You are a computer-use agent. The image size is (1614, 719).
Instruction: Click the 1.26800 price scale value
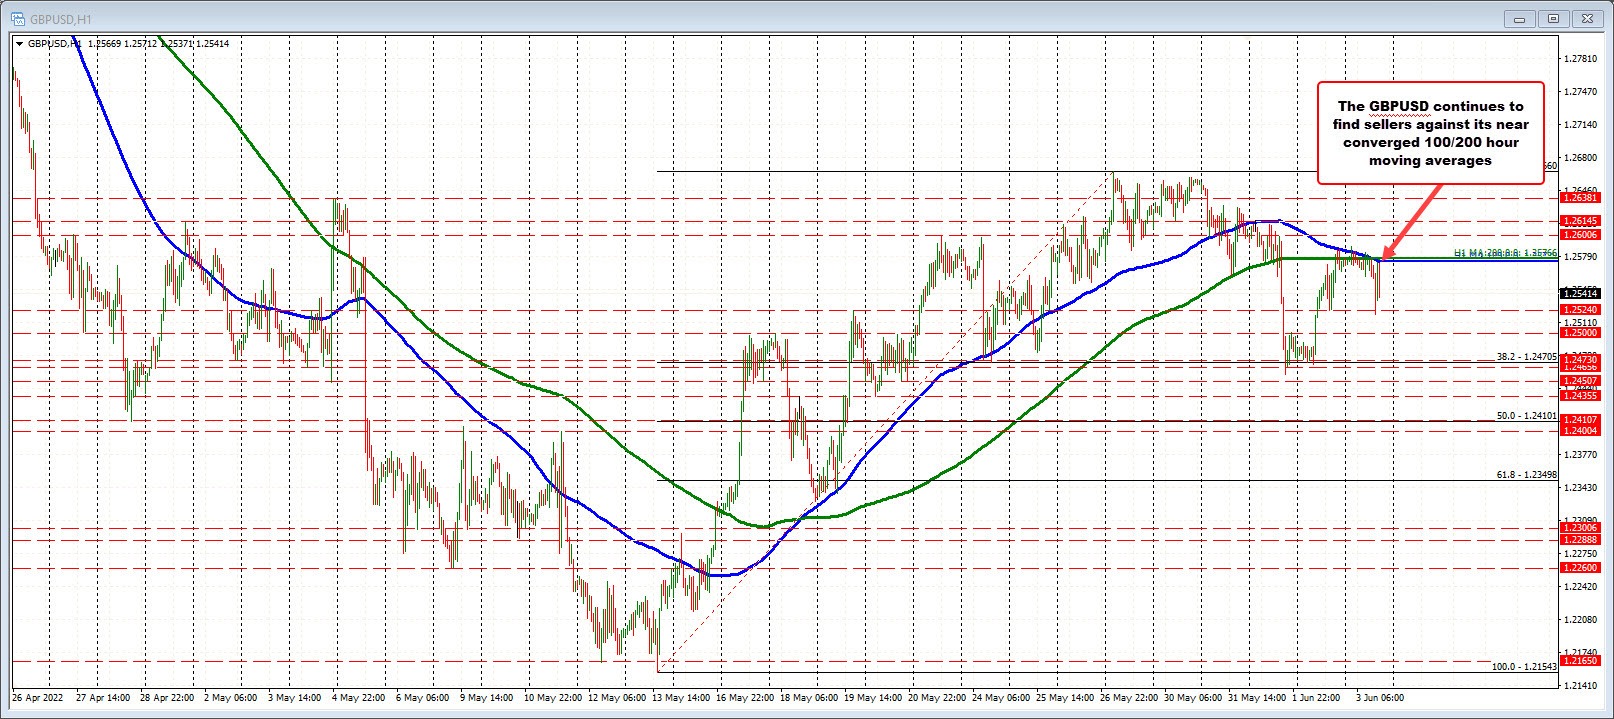click(x=1581, y=158)
